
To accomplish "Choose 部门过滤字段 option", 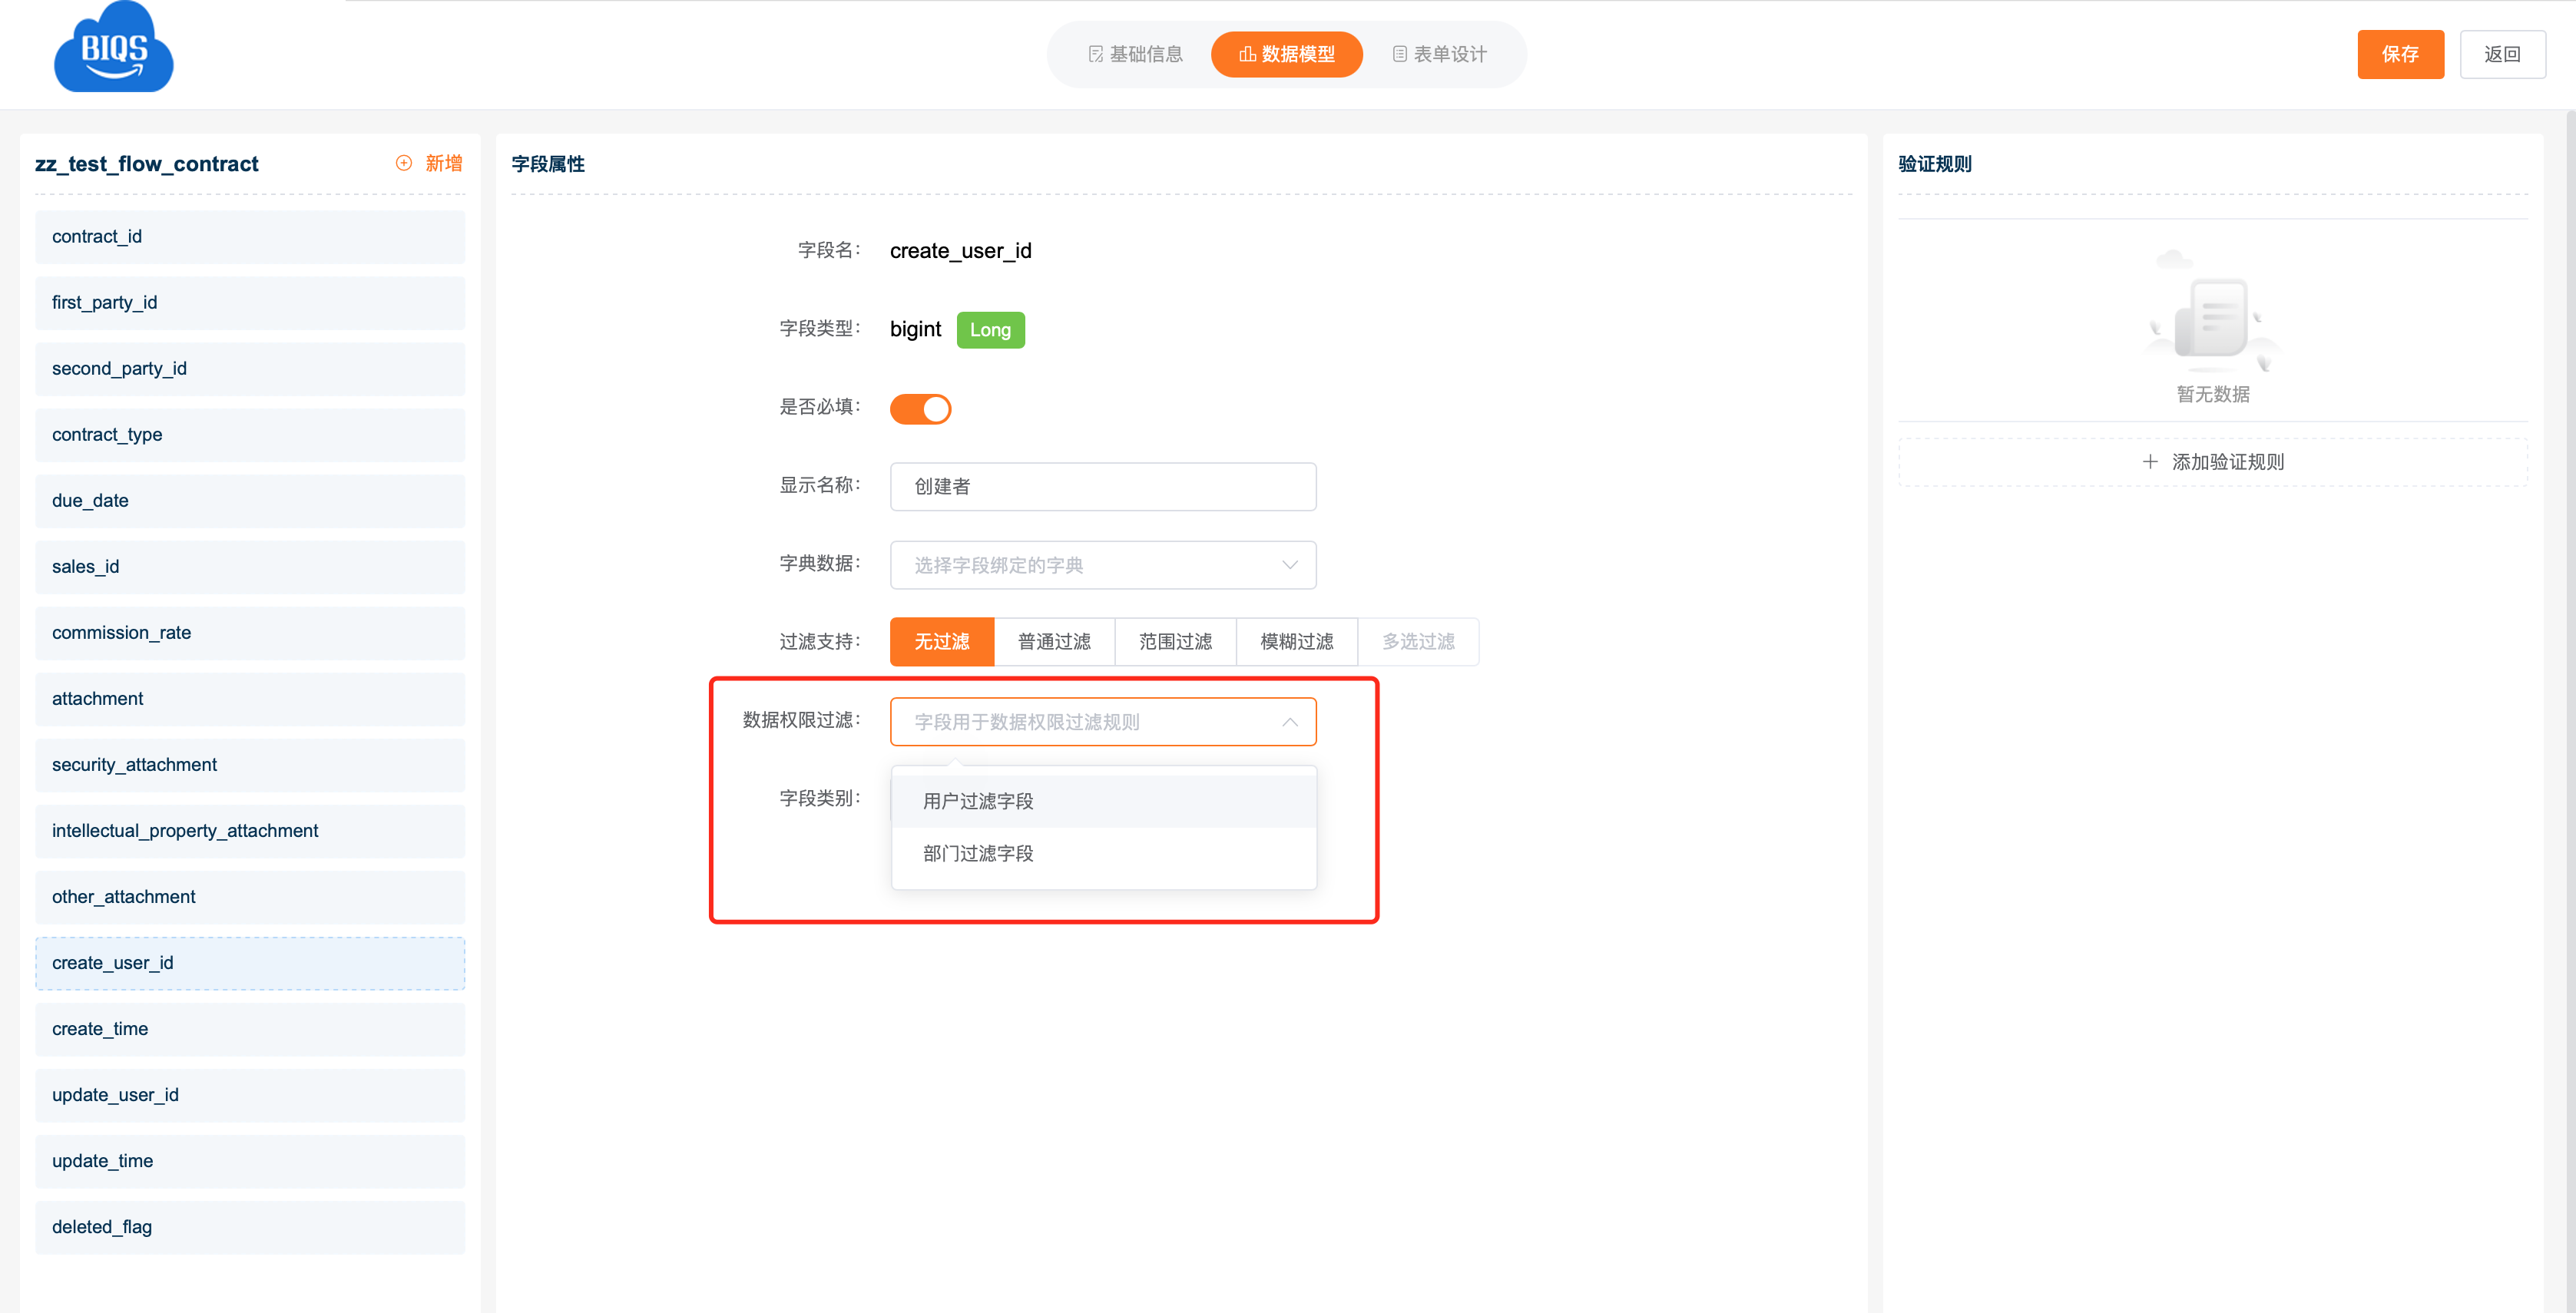I will point(1103,853).
